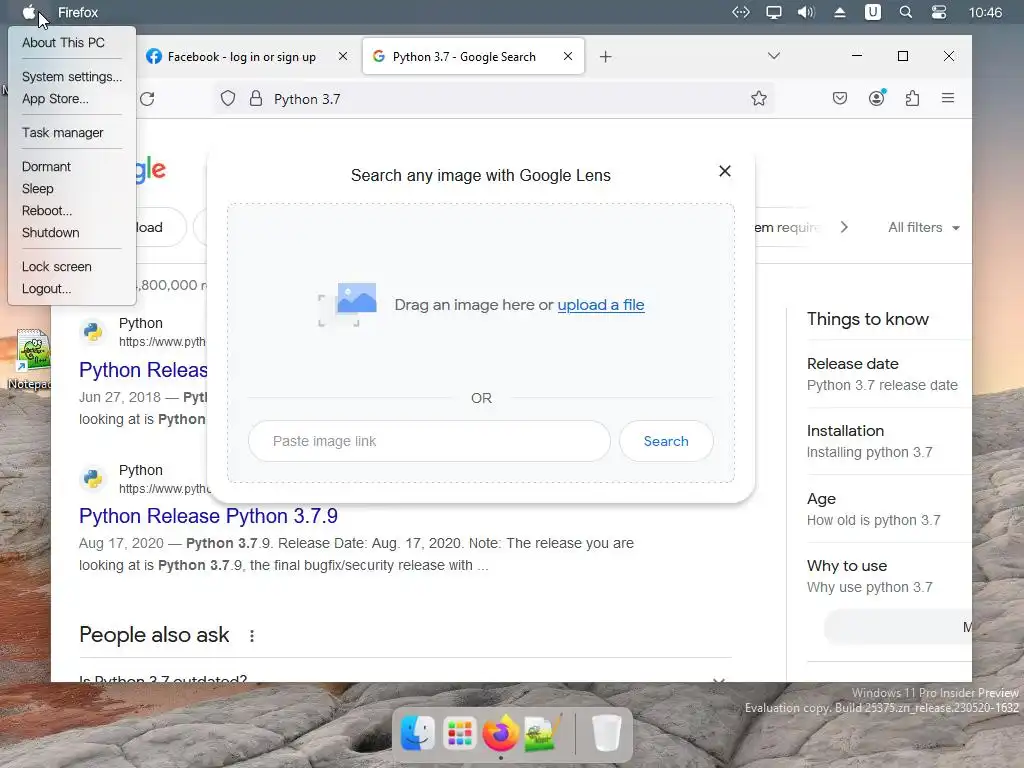Select the Dormant menu option
The height and width of the screenshot is (768, 1024).
tap(46, 167)
